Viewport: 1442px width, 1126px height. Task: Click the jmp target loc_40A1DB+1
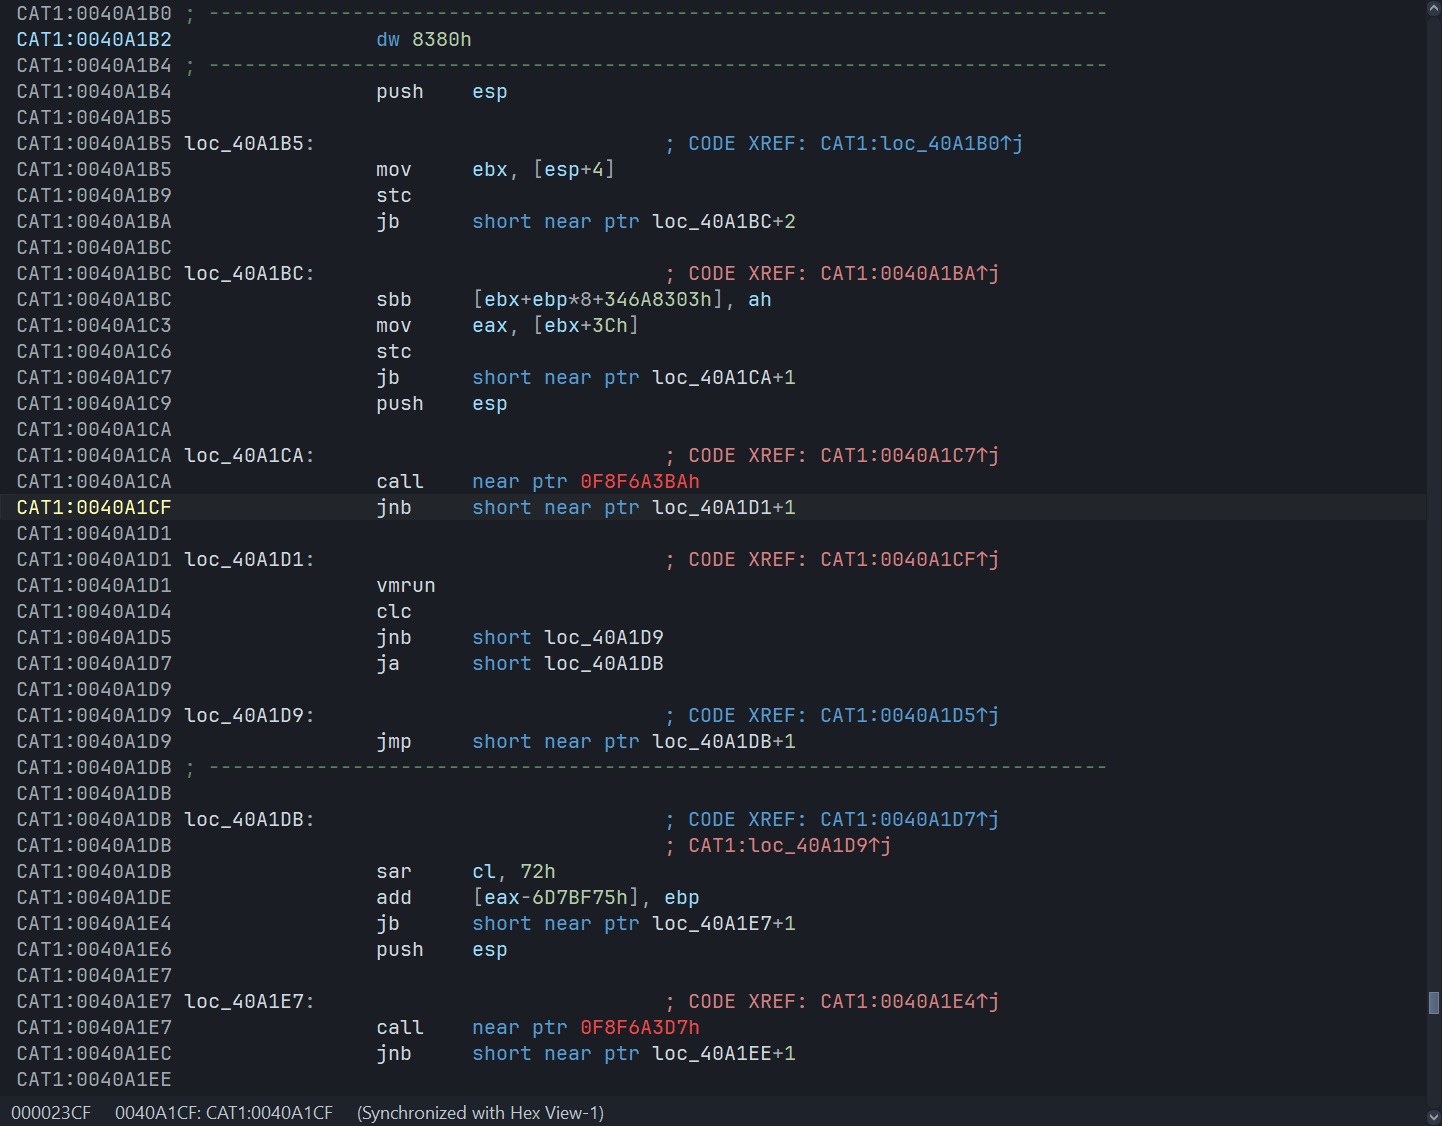coord(723,742)
